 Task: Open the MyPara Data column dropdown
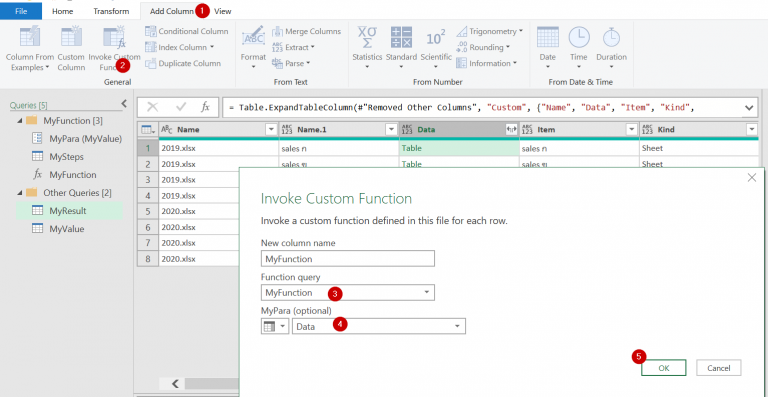(379, 327)
